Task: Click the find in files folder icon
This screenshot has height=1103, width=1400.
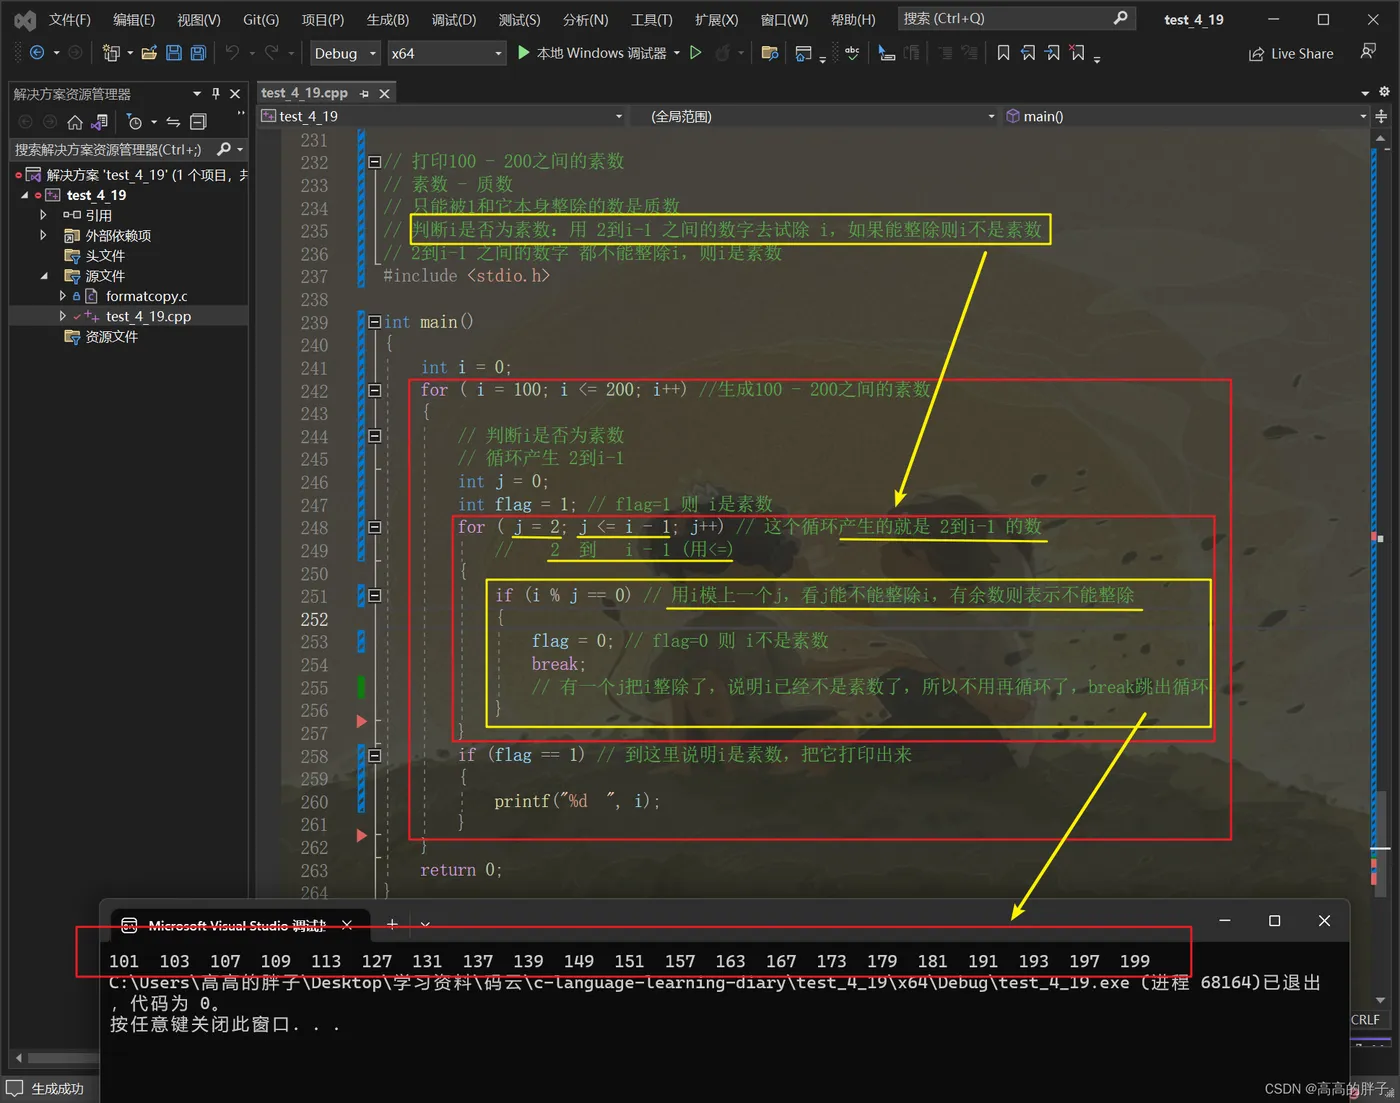Action: 770,53
